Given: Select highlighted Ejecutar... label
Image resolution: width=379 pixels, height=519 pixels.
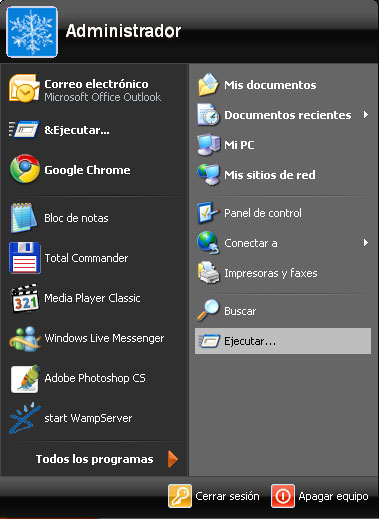Looking at the screenshot, I should (250, 341).
